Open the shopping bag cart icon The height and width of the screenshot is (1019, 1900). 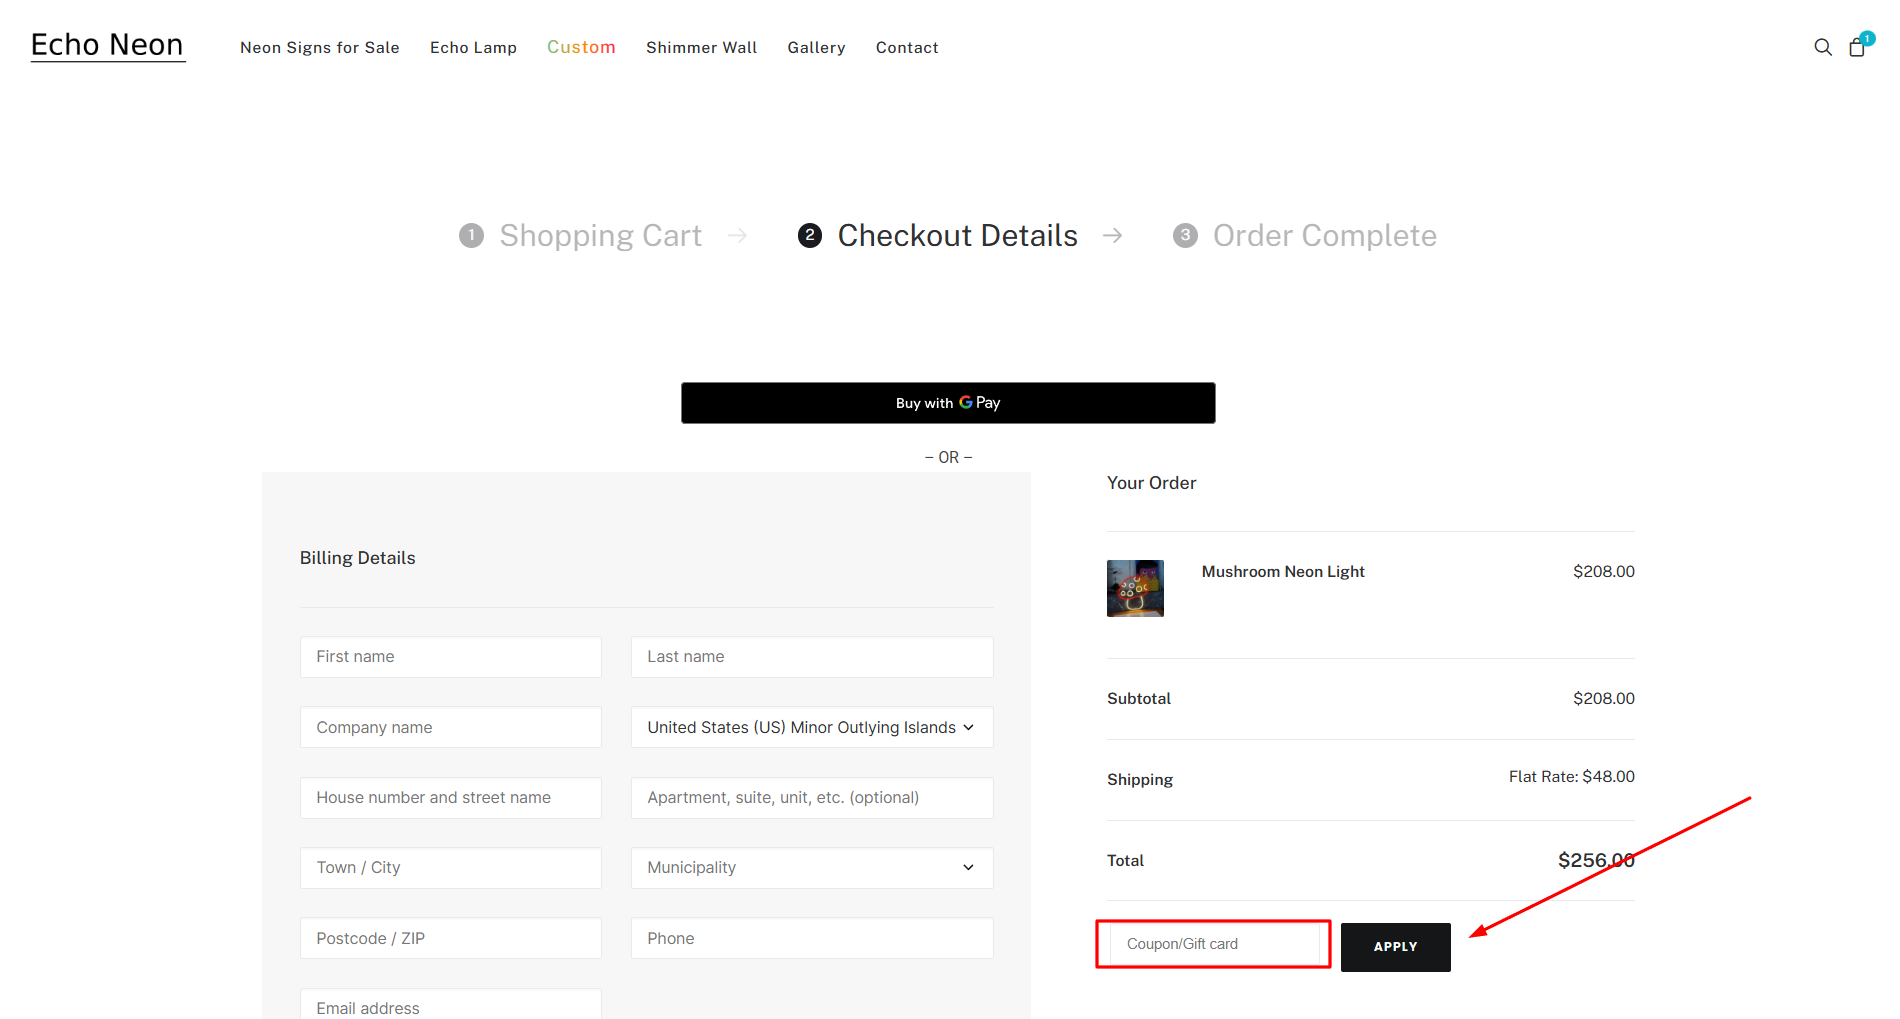[1858, 46]
